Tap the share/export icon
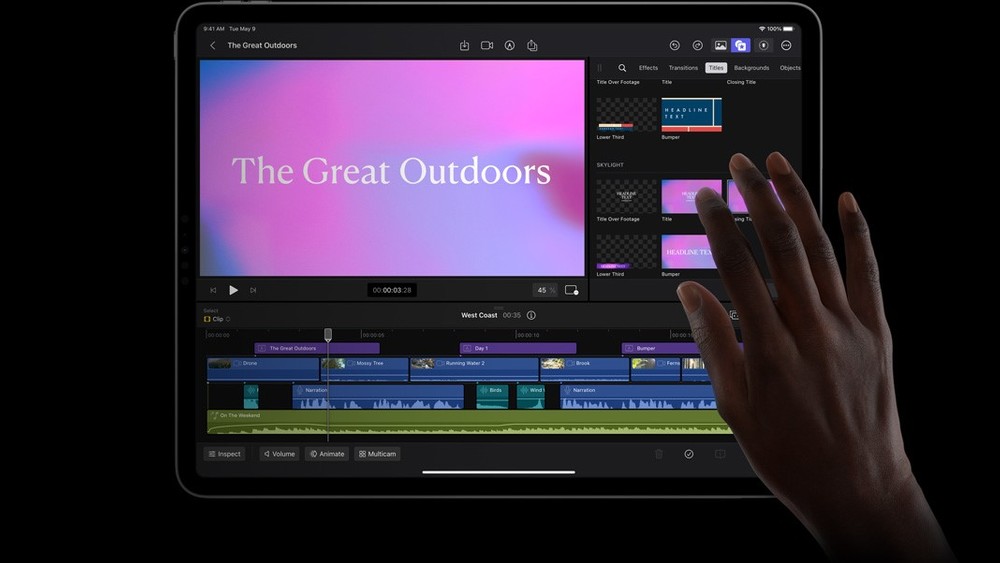The height and width of the screenshot is (563, 1000). pyautogui.click(x=532, y=45)
